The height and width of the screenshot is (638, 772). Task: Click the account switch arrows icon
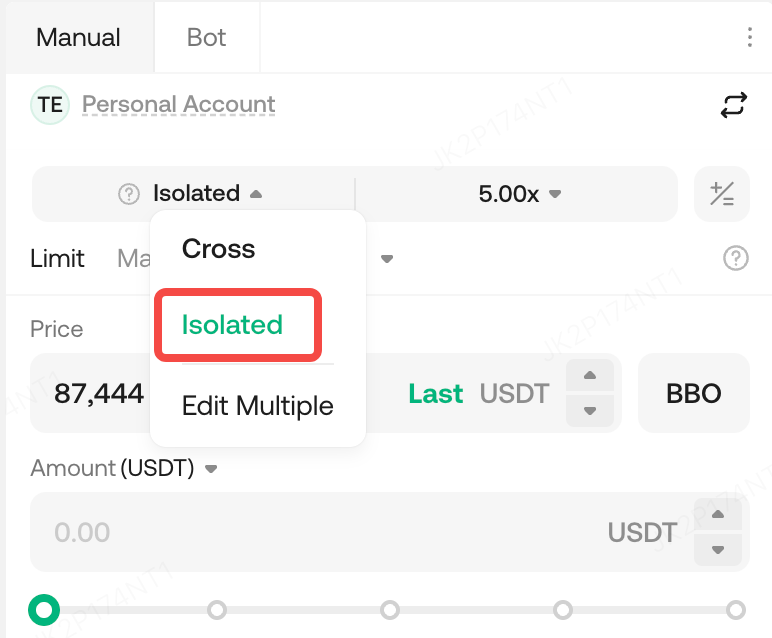(x=733, y=105)
